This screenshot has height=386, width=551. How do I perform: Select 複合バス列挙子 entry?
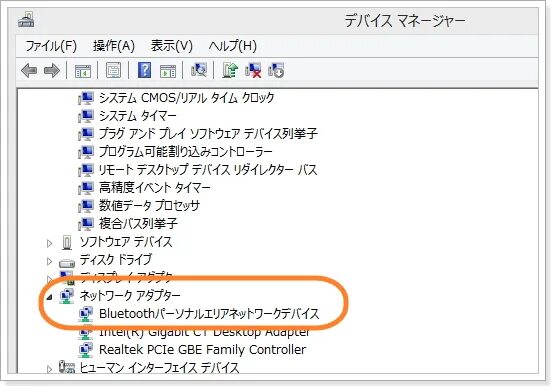coord(138,223)
